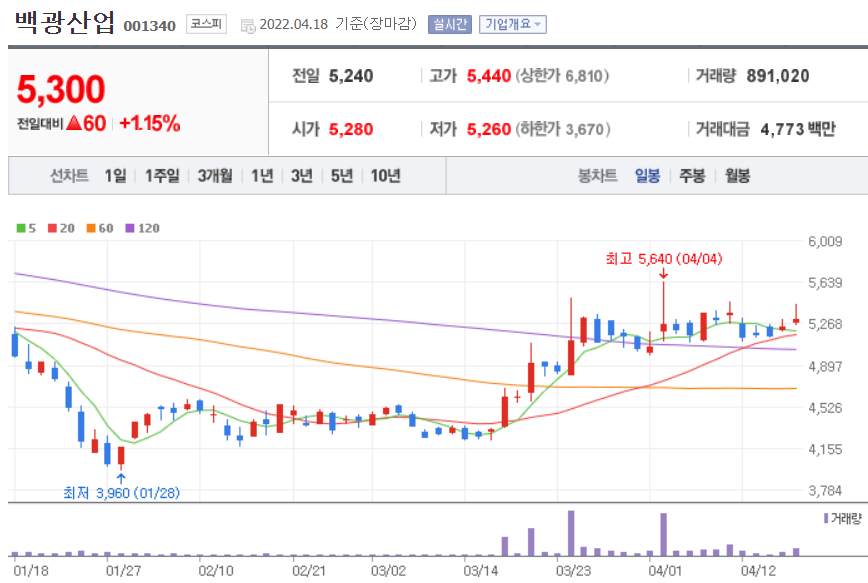Image resolution: width=868 pixels, height=583 pixels.
Task: Click the 고가 value 5,440
Action: (489, 76)
